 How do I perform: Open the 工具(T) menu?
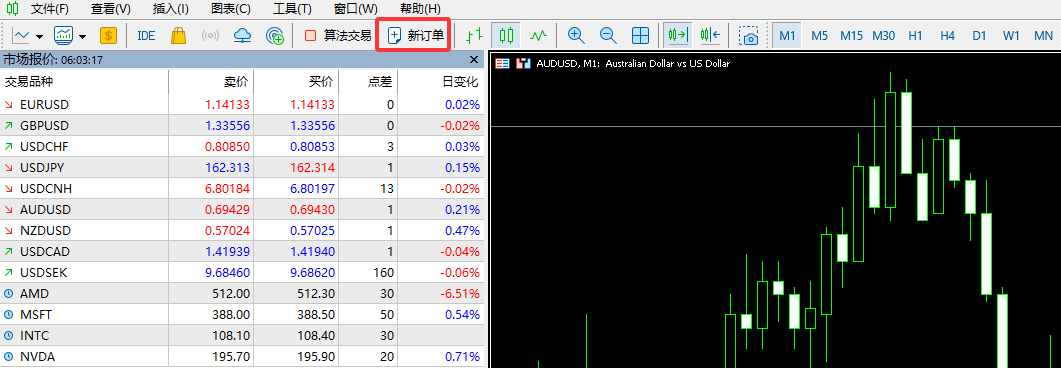pyautogui.click(x=292, y=9)
